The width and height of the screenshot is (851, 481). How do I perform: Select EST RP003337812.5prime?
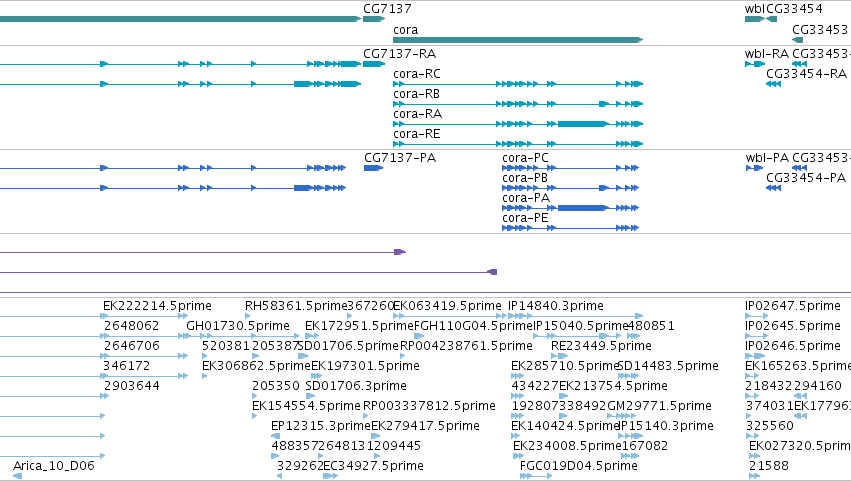click(429, 407)
